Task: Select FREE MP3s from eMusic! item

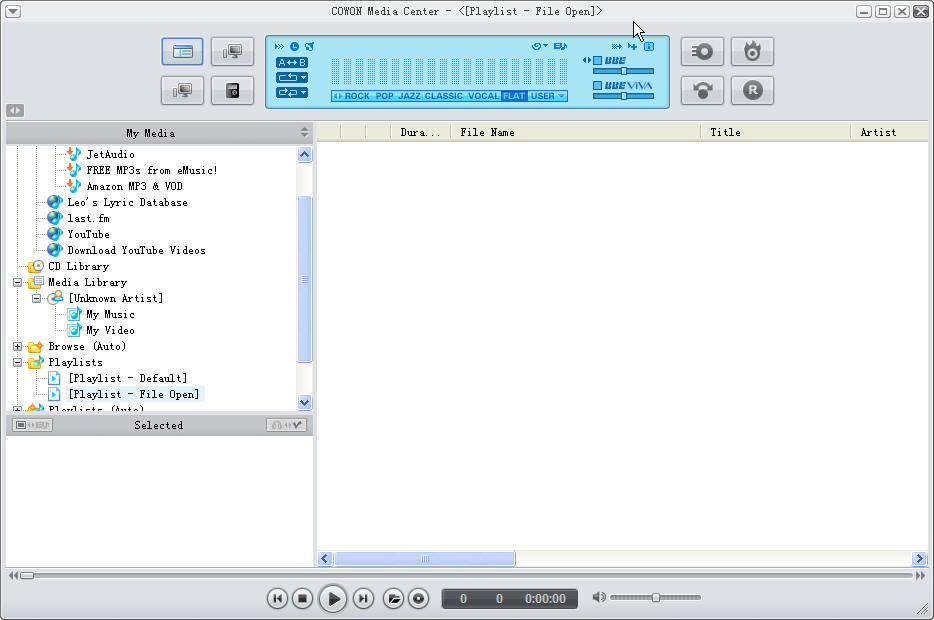Action: pyautogui.click(x=152, y=170)
